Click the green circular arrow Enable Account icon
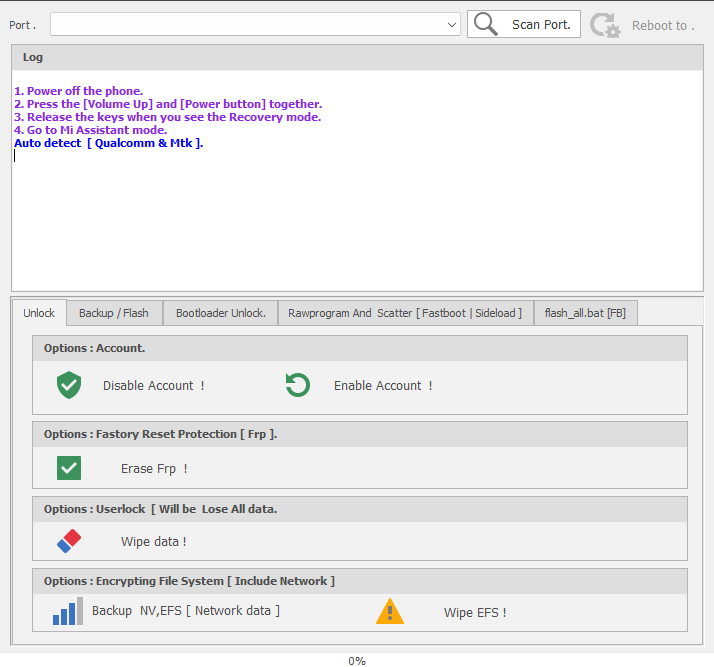Screen dimensions: 714x667 pyautogui.click(x=298, y=385)
